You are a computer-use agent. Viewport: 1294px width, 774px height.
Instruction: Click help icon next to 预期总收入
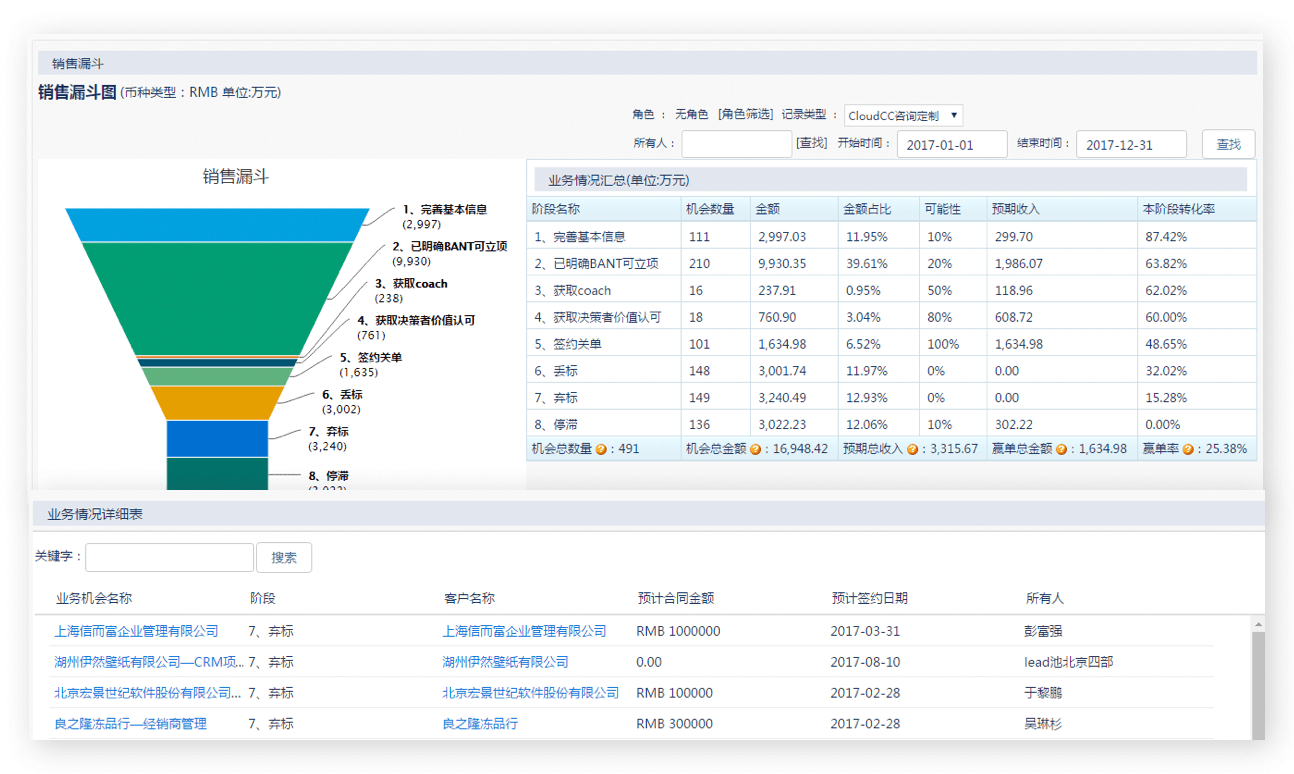click(912, 450)
